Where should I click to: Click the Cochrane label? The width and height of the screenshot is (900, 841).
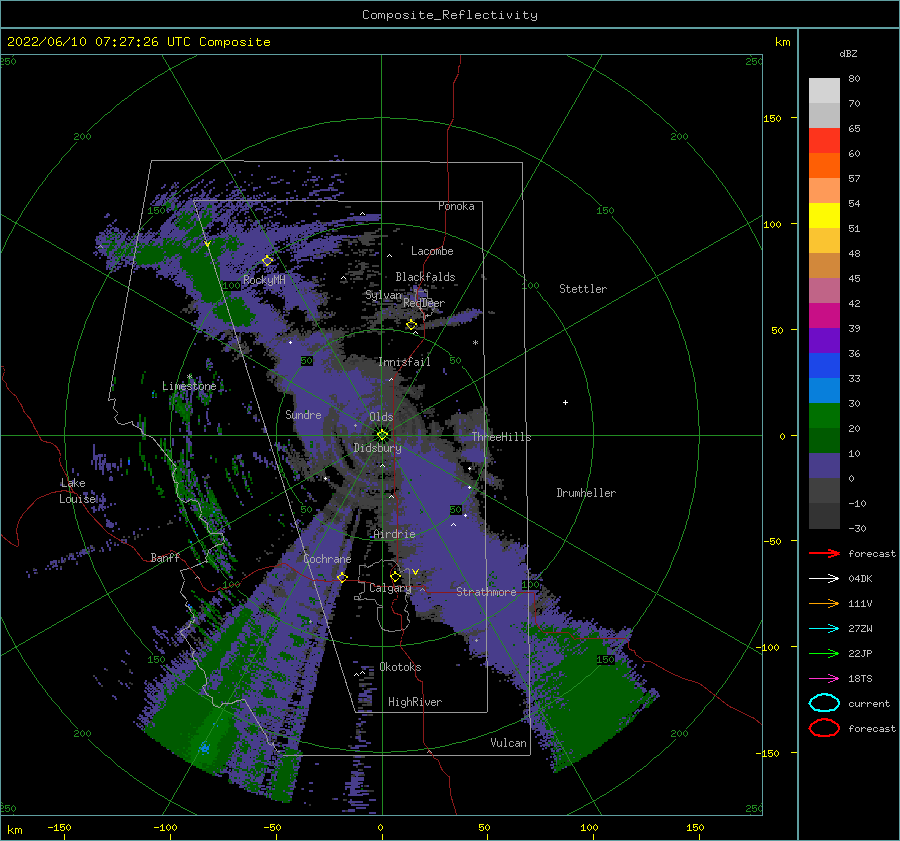(x=327, y=559)
